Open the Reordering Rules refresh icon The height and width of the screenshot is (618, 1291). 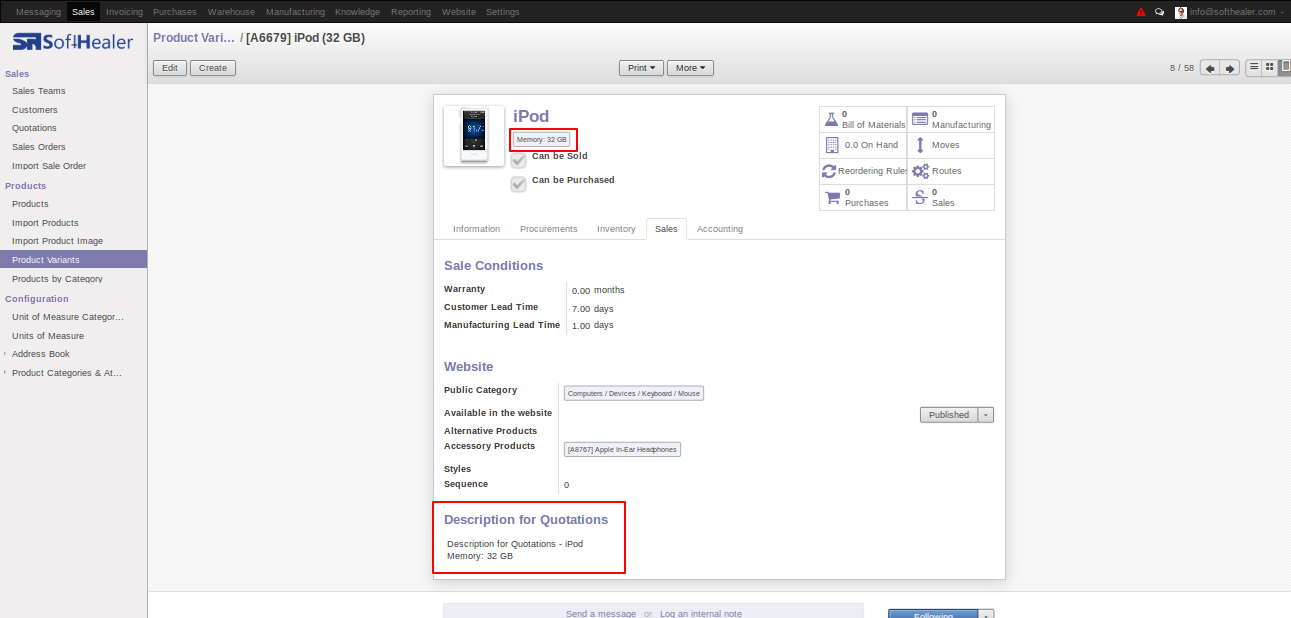click(x=829, y=171)
